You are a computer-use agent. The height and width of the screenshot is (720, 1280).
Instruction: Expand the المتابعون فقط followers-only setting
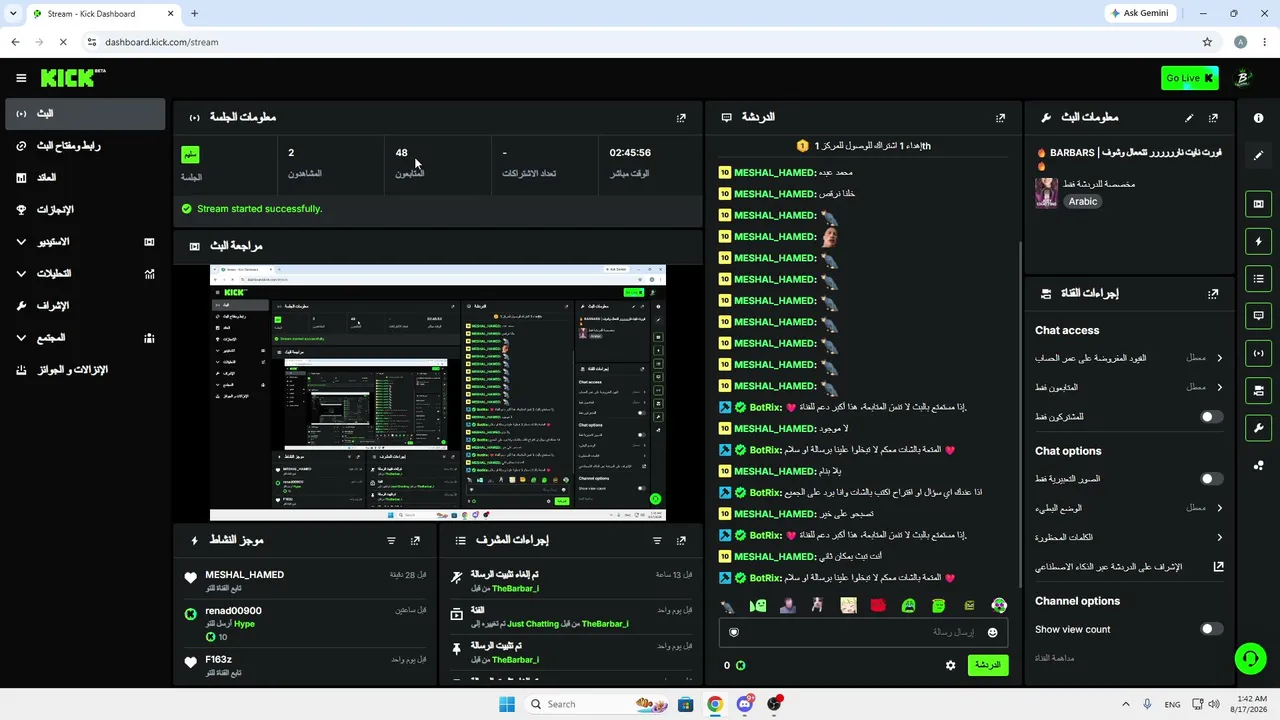click(x=1129, y=387)
